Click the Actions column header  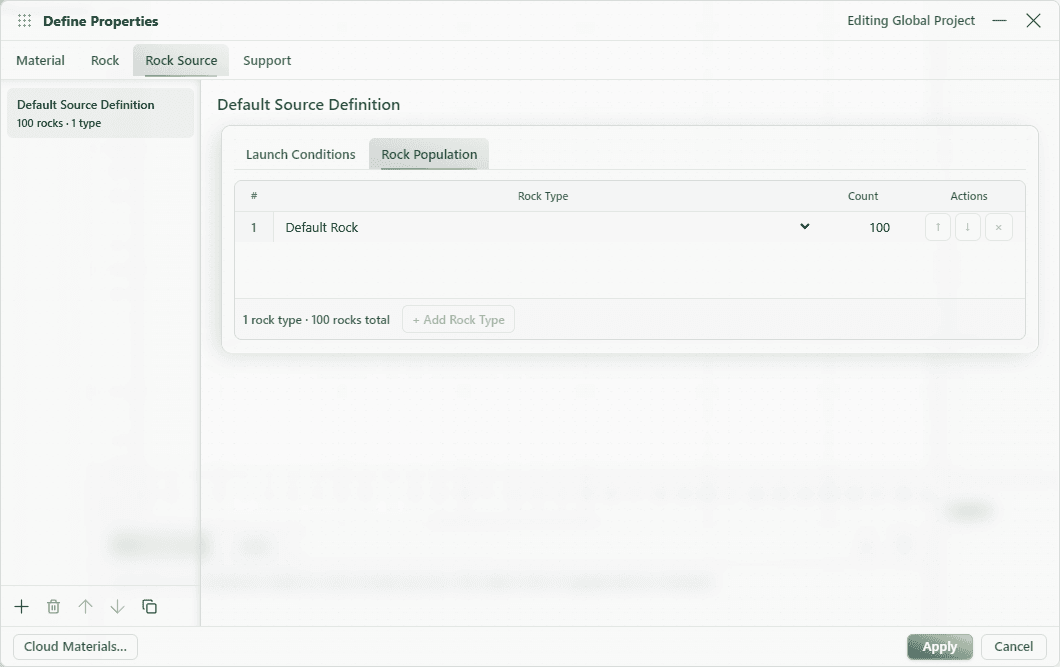pos(969,196)
